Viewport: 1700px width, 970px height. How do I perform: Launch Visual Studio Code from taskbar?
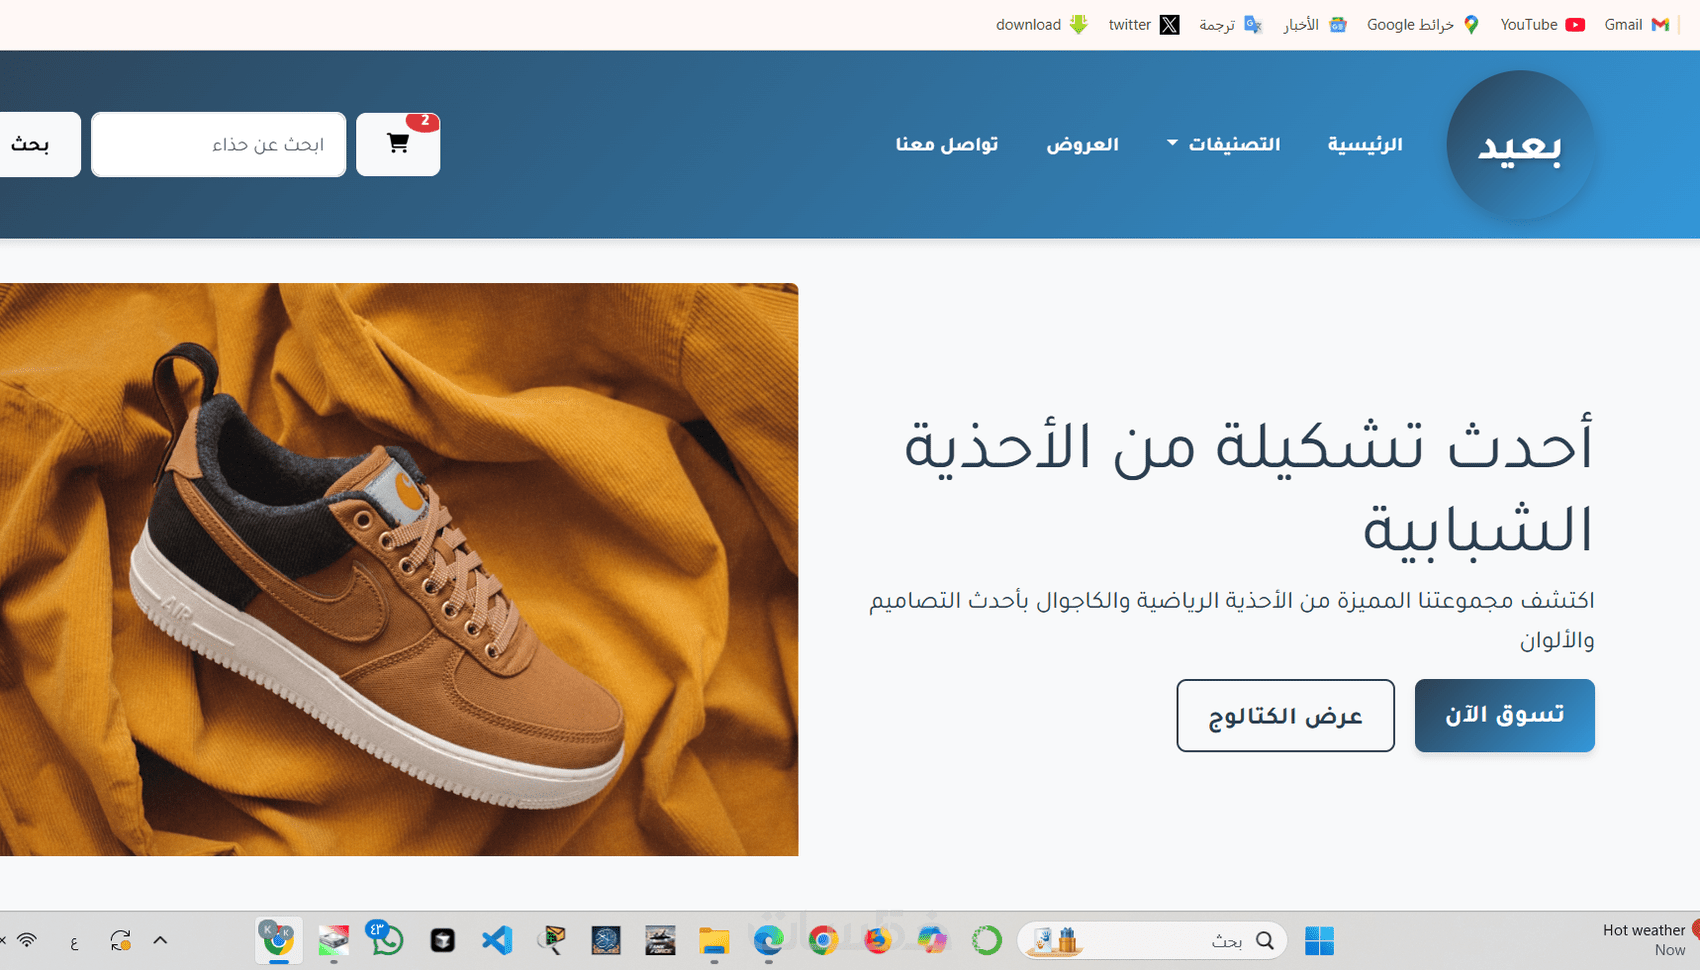(497, 940)
